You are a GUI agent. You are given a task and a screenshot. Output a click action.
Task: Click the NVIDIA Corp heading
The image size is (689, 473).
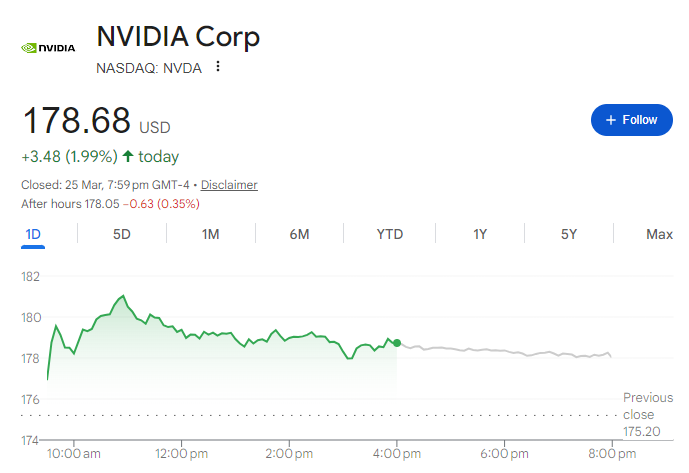point(178,37)
